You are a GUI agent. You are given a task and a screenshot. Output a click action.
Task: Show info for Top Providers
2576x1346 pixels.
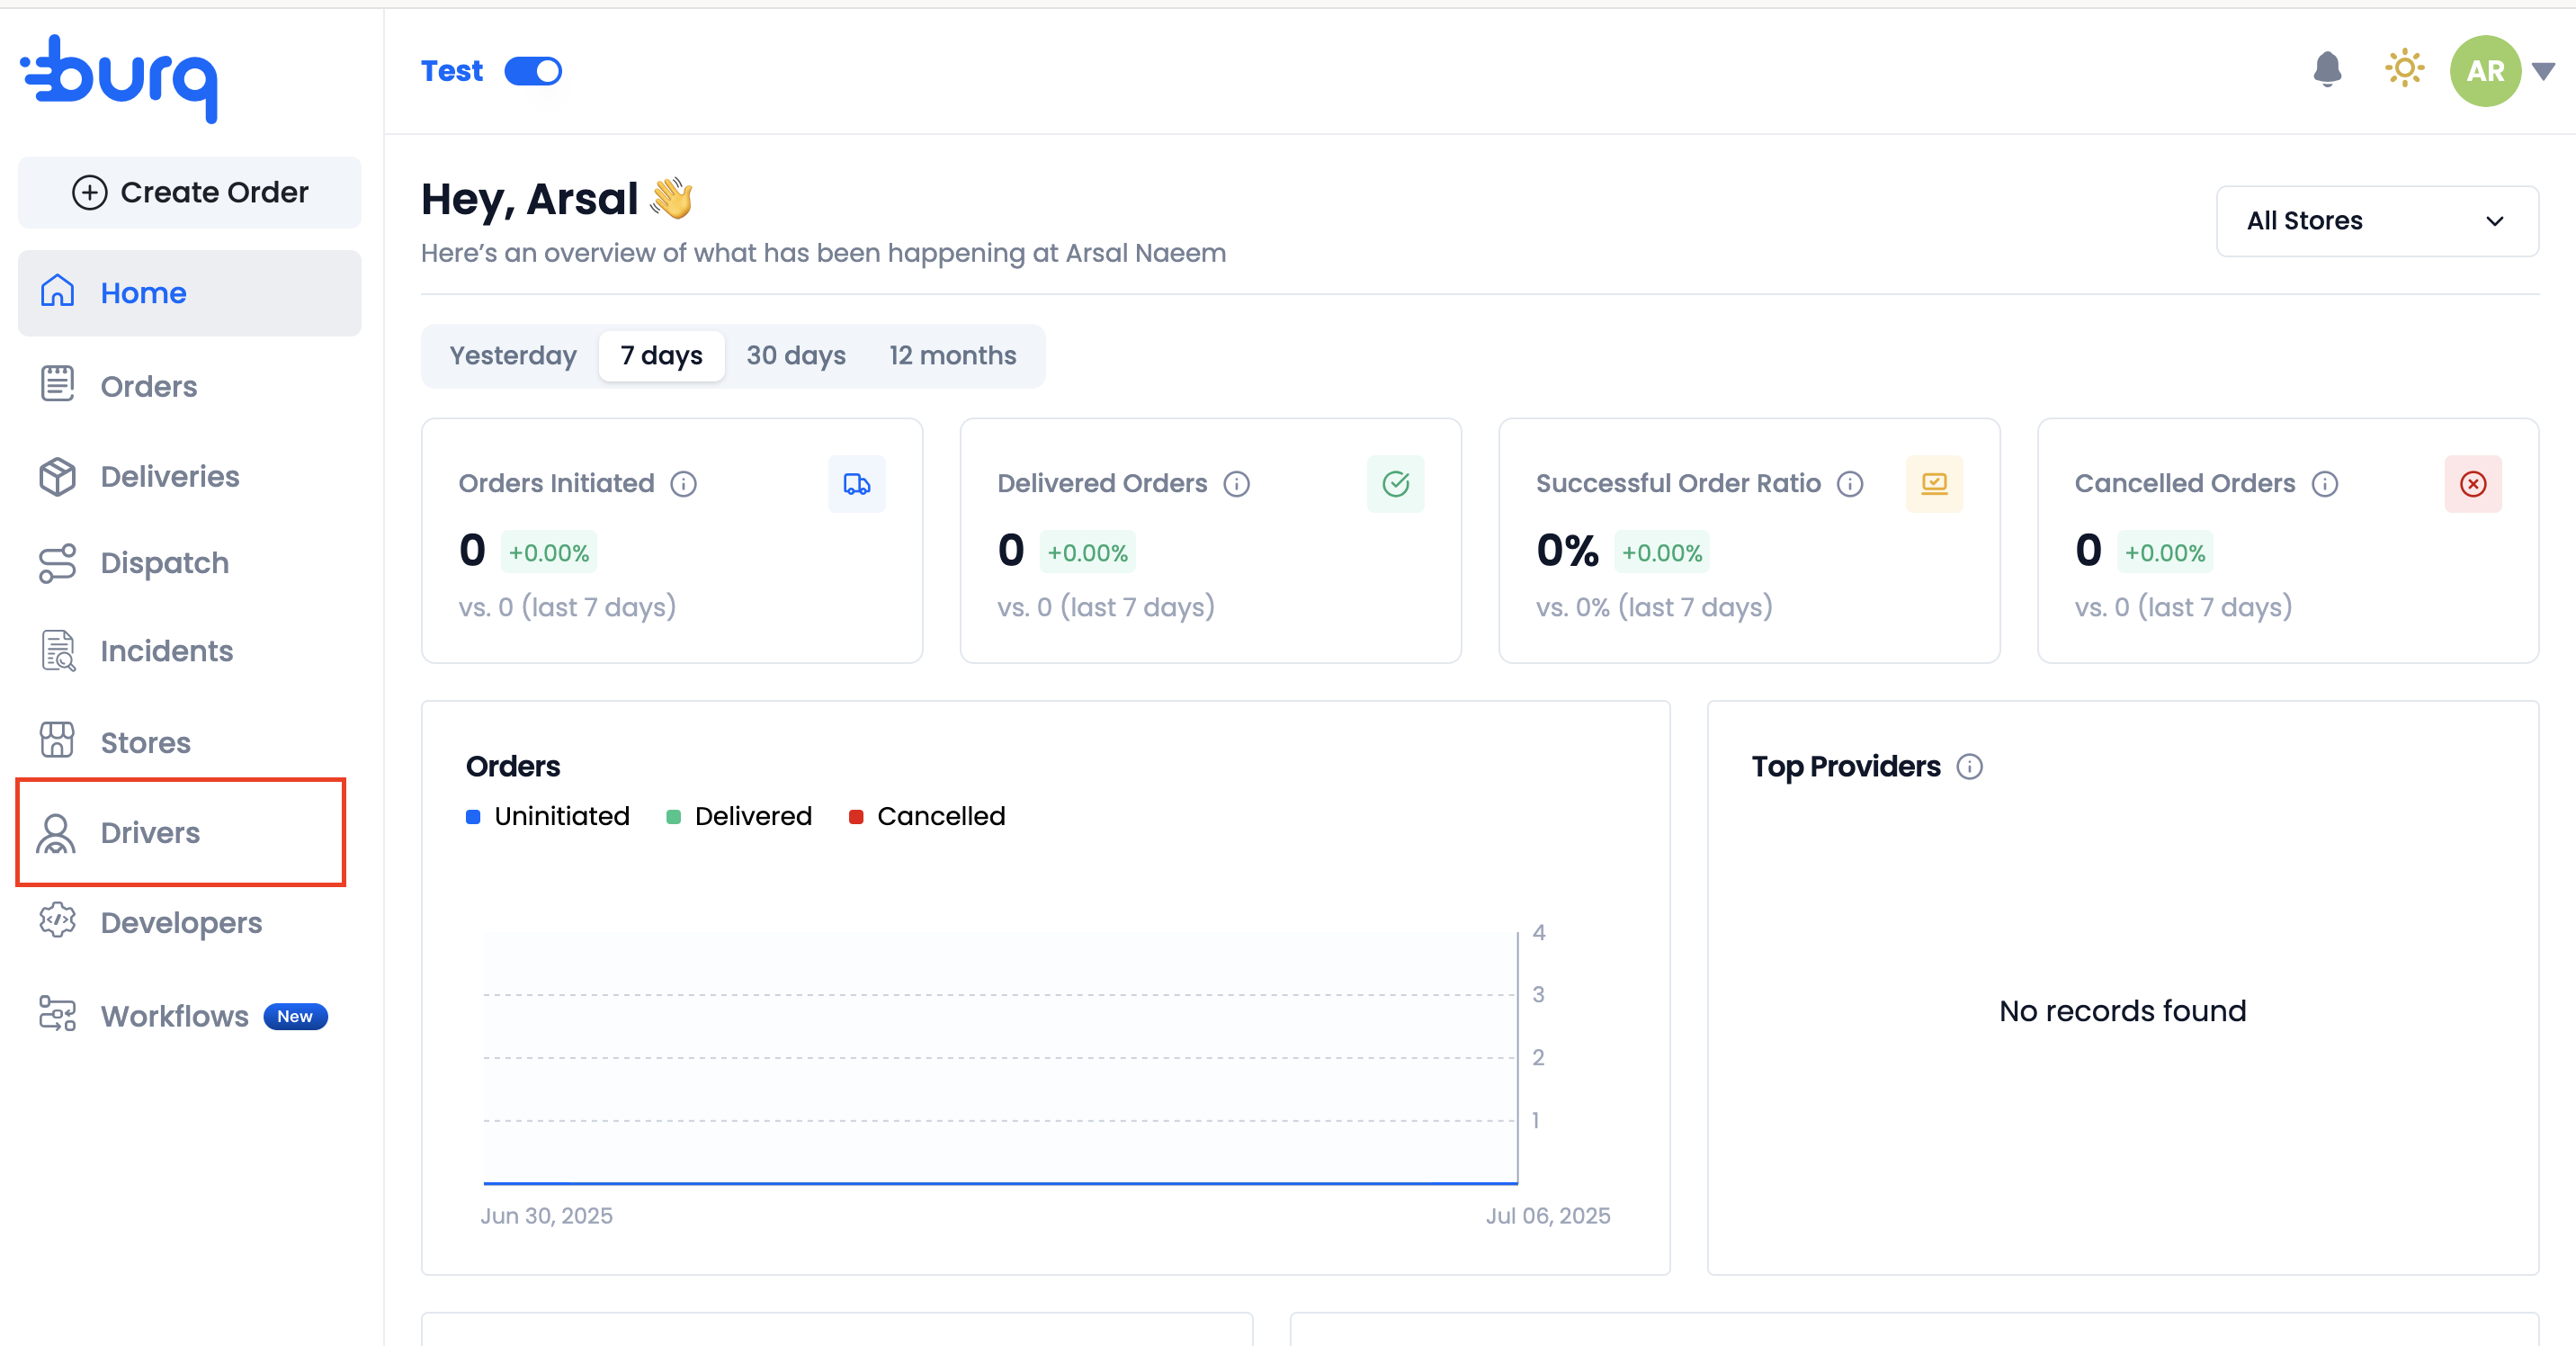click(x=1970, y=767)
